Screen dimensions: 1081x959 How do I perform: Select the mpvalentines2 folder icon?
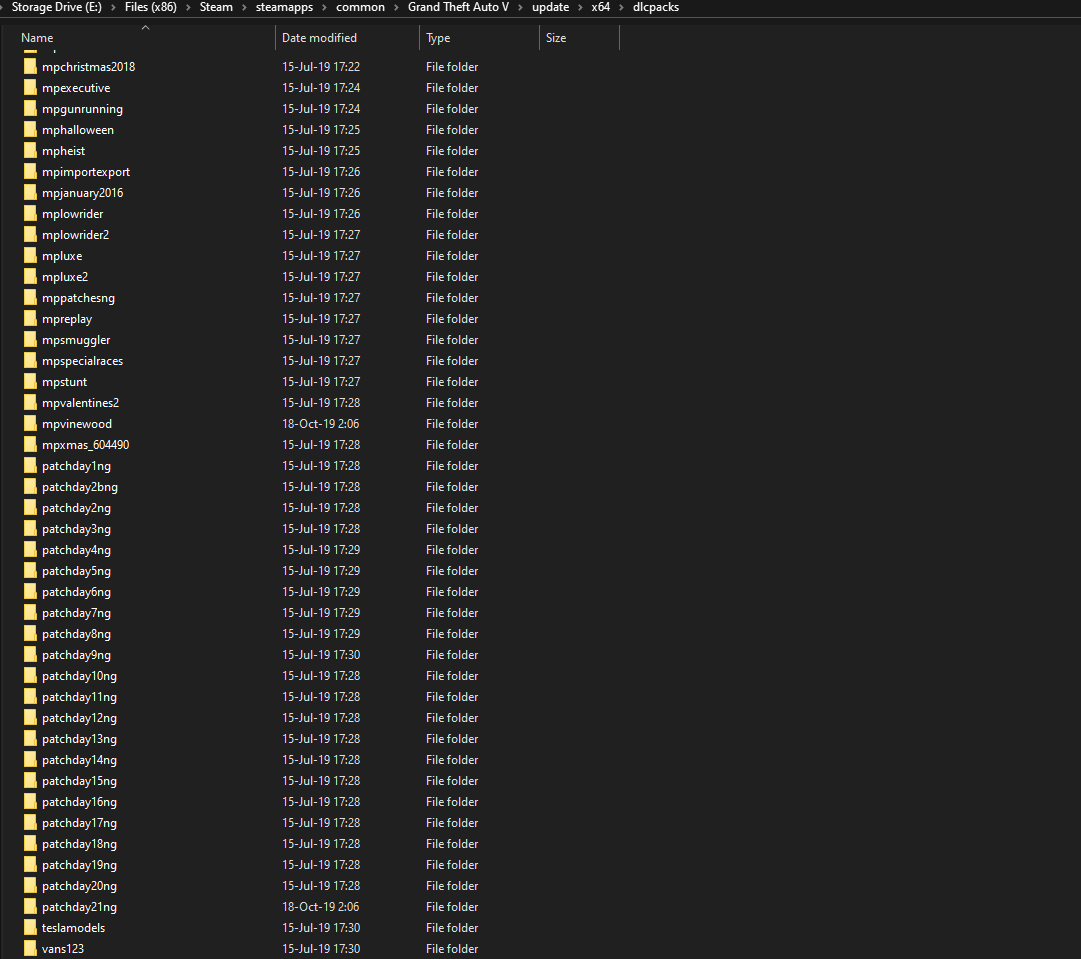pos(30,403)
